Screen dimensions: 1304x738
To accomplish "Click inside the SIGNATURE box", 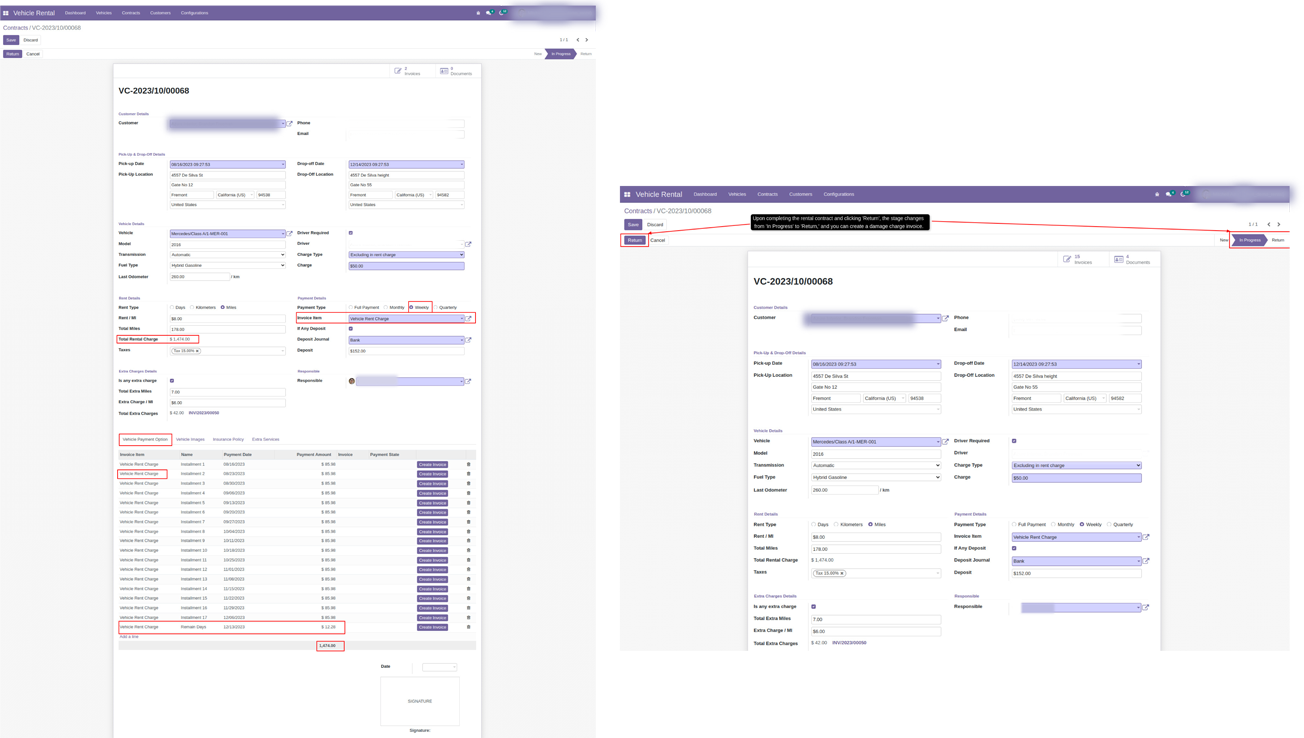I will pyautogui.click(x=420, y=701).
